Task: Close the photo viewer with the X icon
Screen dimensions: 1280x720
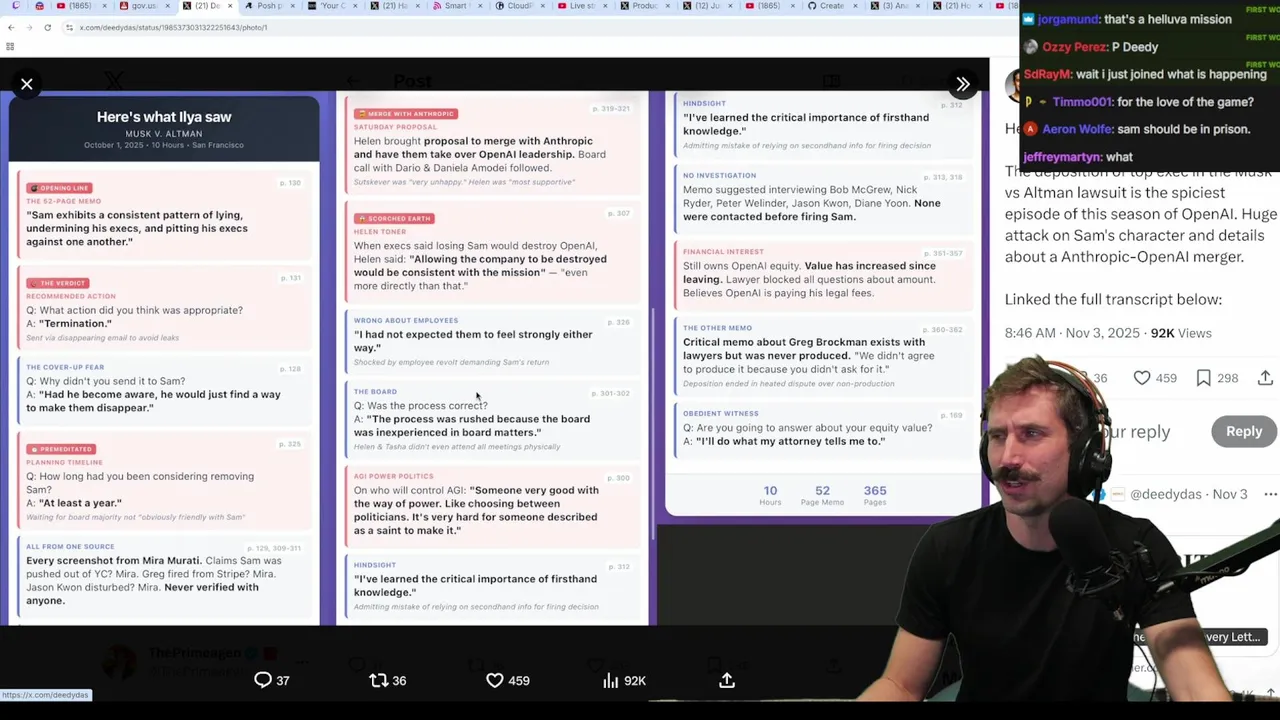Action: coord(27,84)
